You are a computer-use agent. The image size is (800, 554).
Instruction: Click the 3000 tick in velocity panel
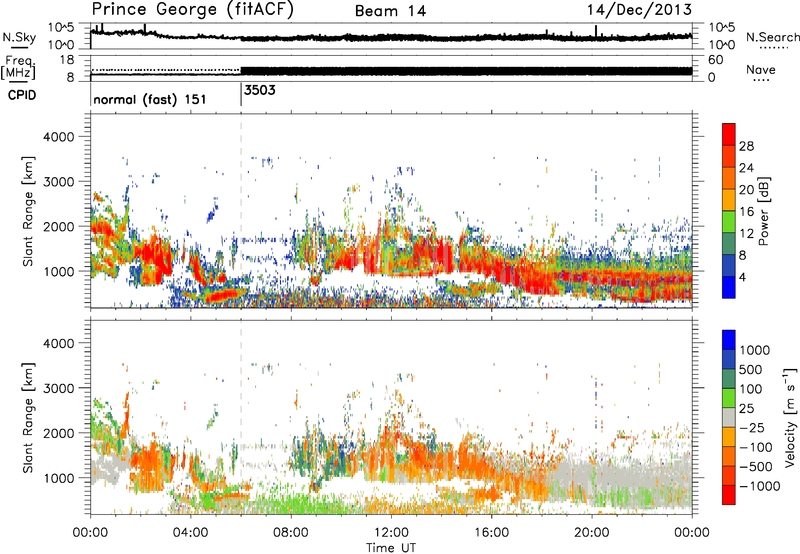pos(59,388)
